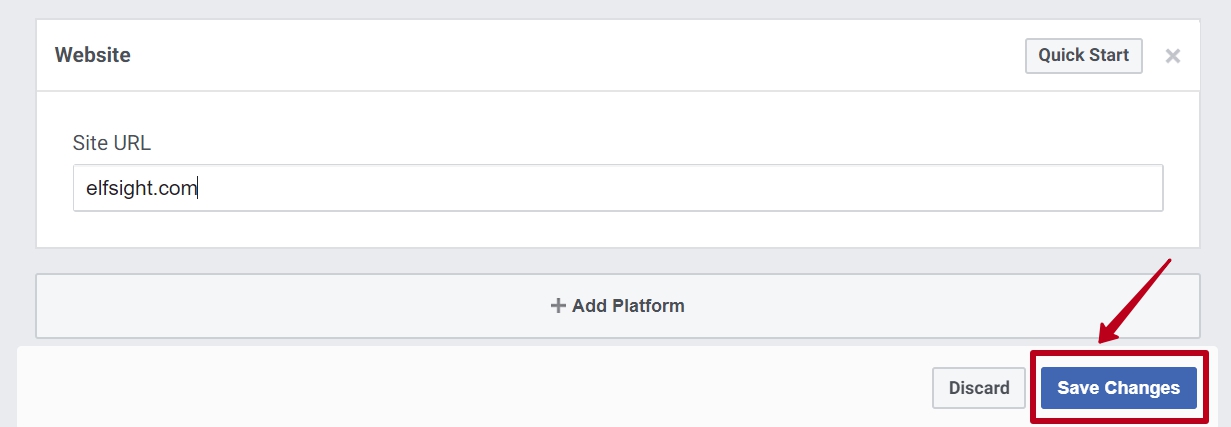Click the Site URL field label

pos(111,143)
